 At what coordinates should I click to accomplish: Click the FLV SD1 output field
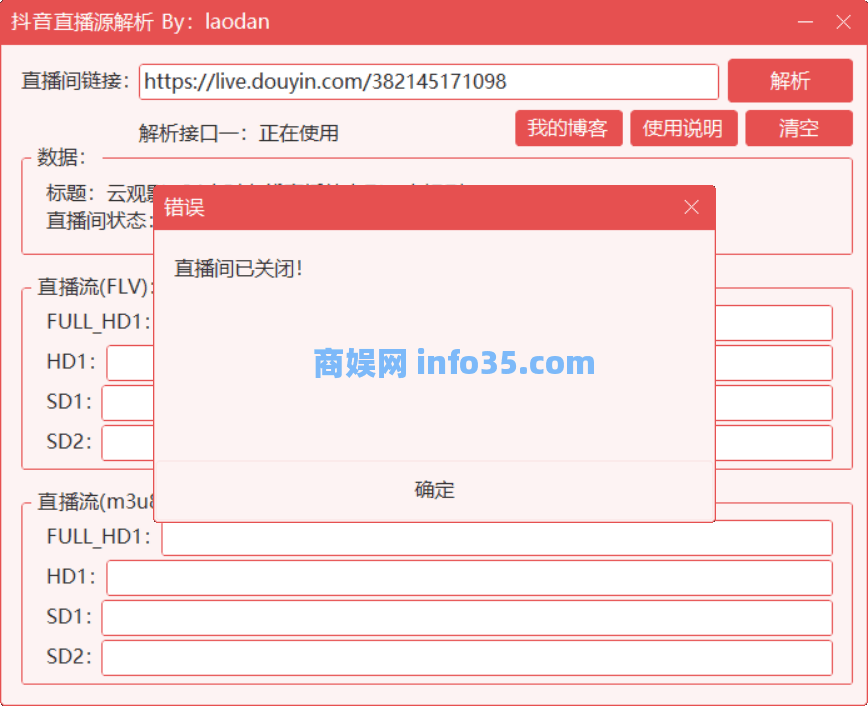(x=773, y=403)
